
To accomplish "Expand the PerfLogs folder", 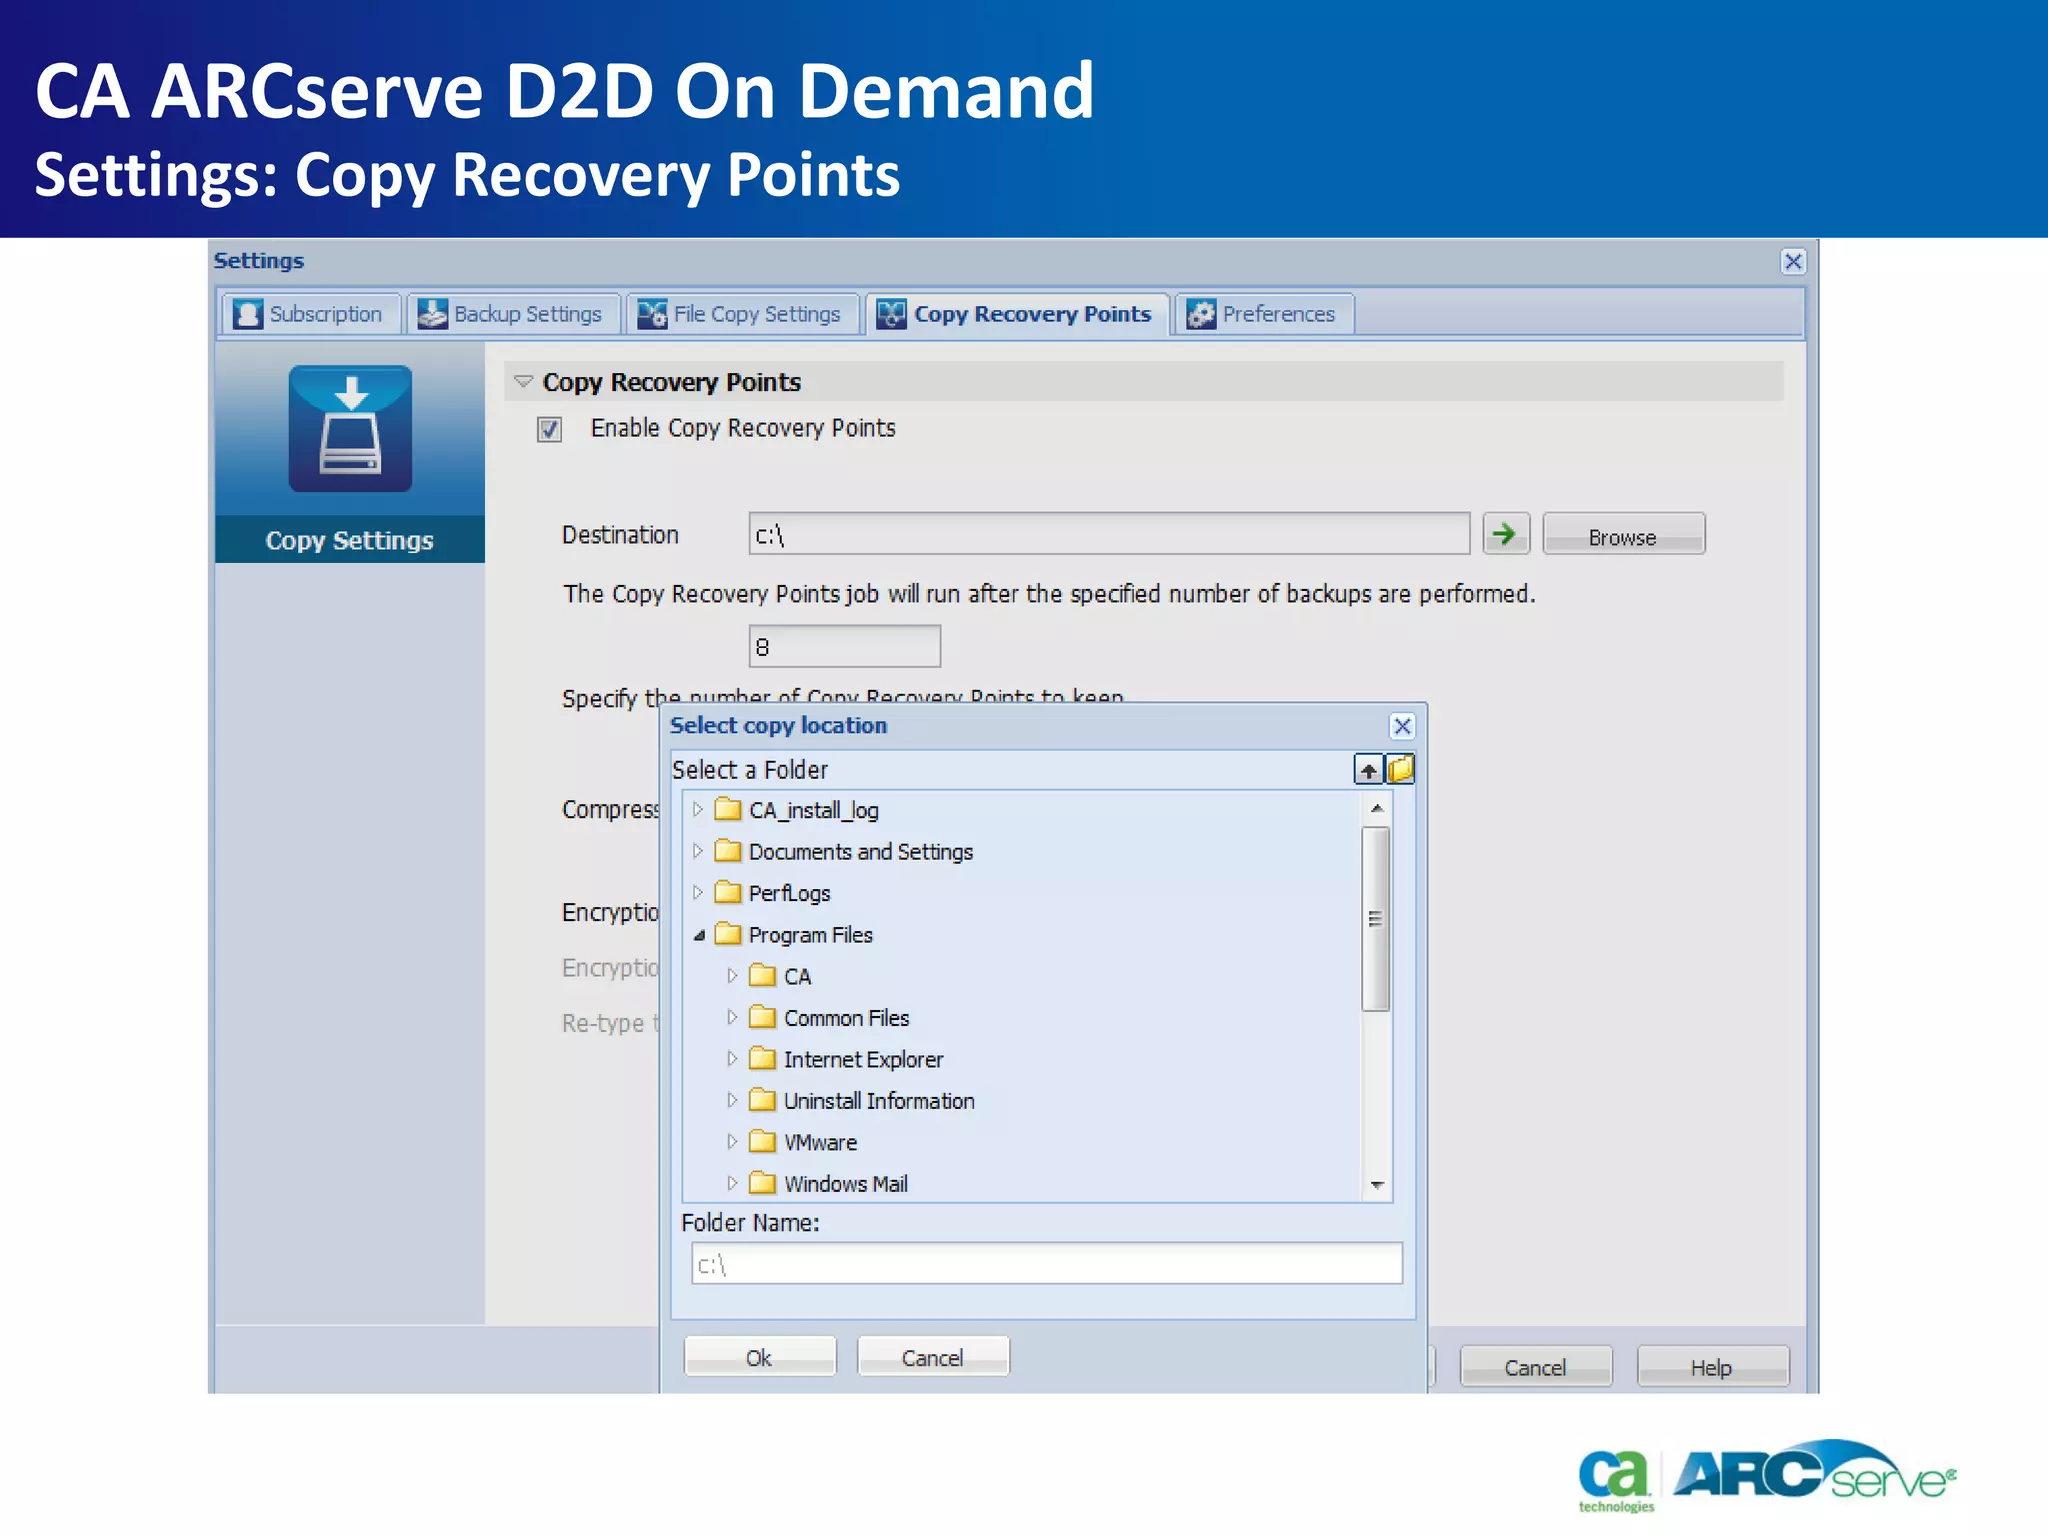I will point(698,892).
